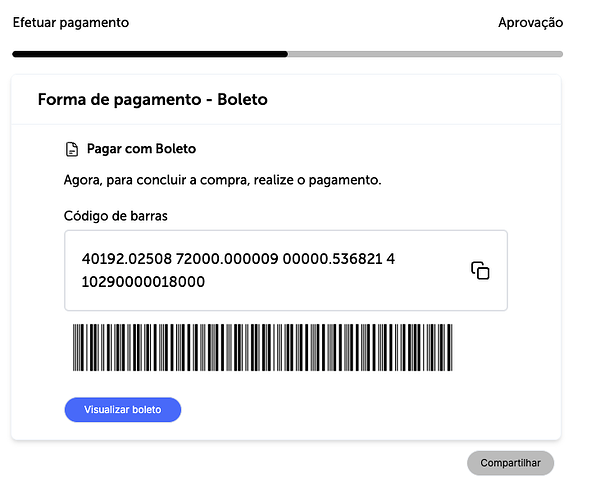Viewport: 590px width, 500px height.
Task: Click the Pagar com Boleto heading
Action: [x=141, y=149]
